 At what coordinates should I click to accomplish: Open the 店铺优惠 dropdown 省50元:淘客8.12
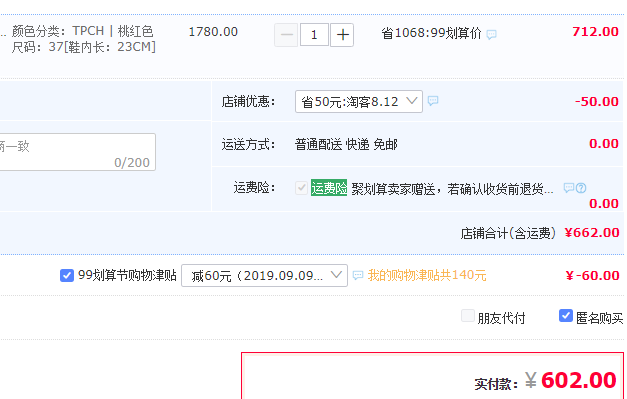359,102
